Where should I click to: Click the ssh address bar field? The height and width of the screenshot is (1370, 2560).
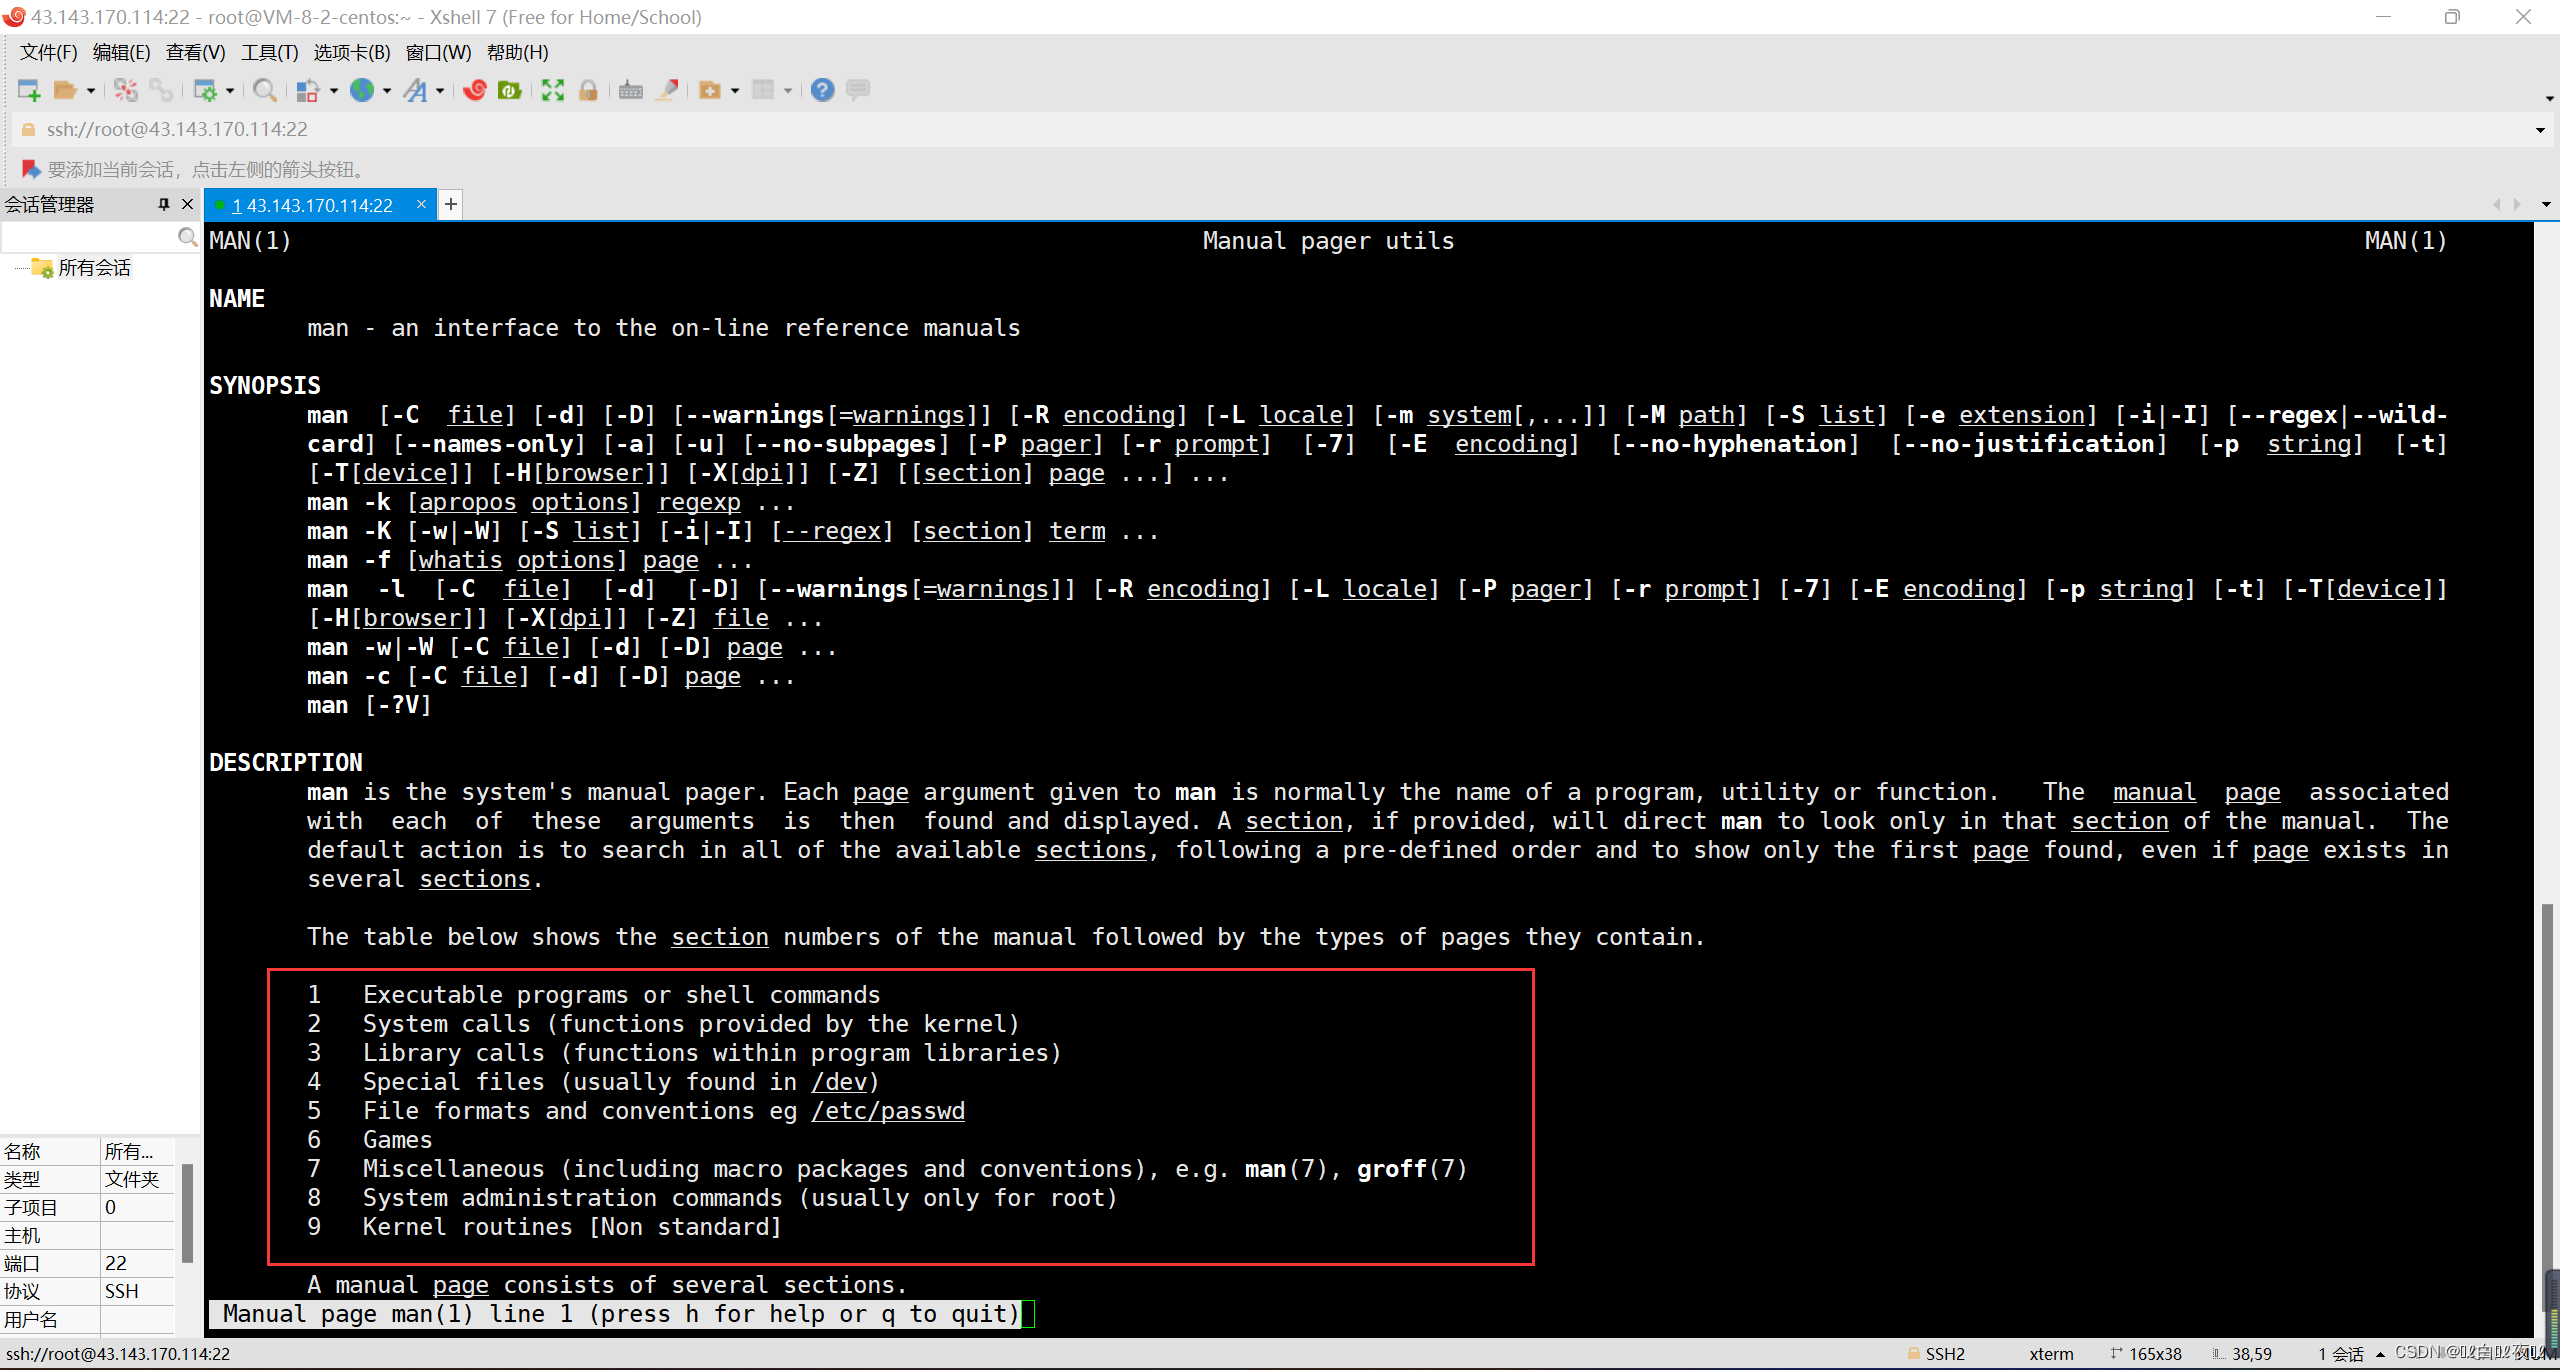(x=1270, y=129)
